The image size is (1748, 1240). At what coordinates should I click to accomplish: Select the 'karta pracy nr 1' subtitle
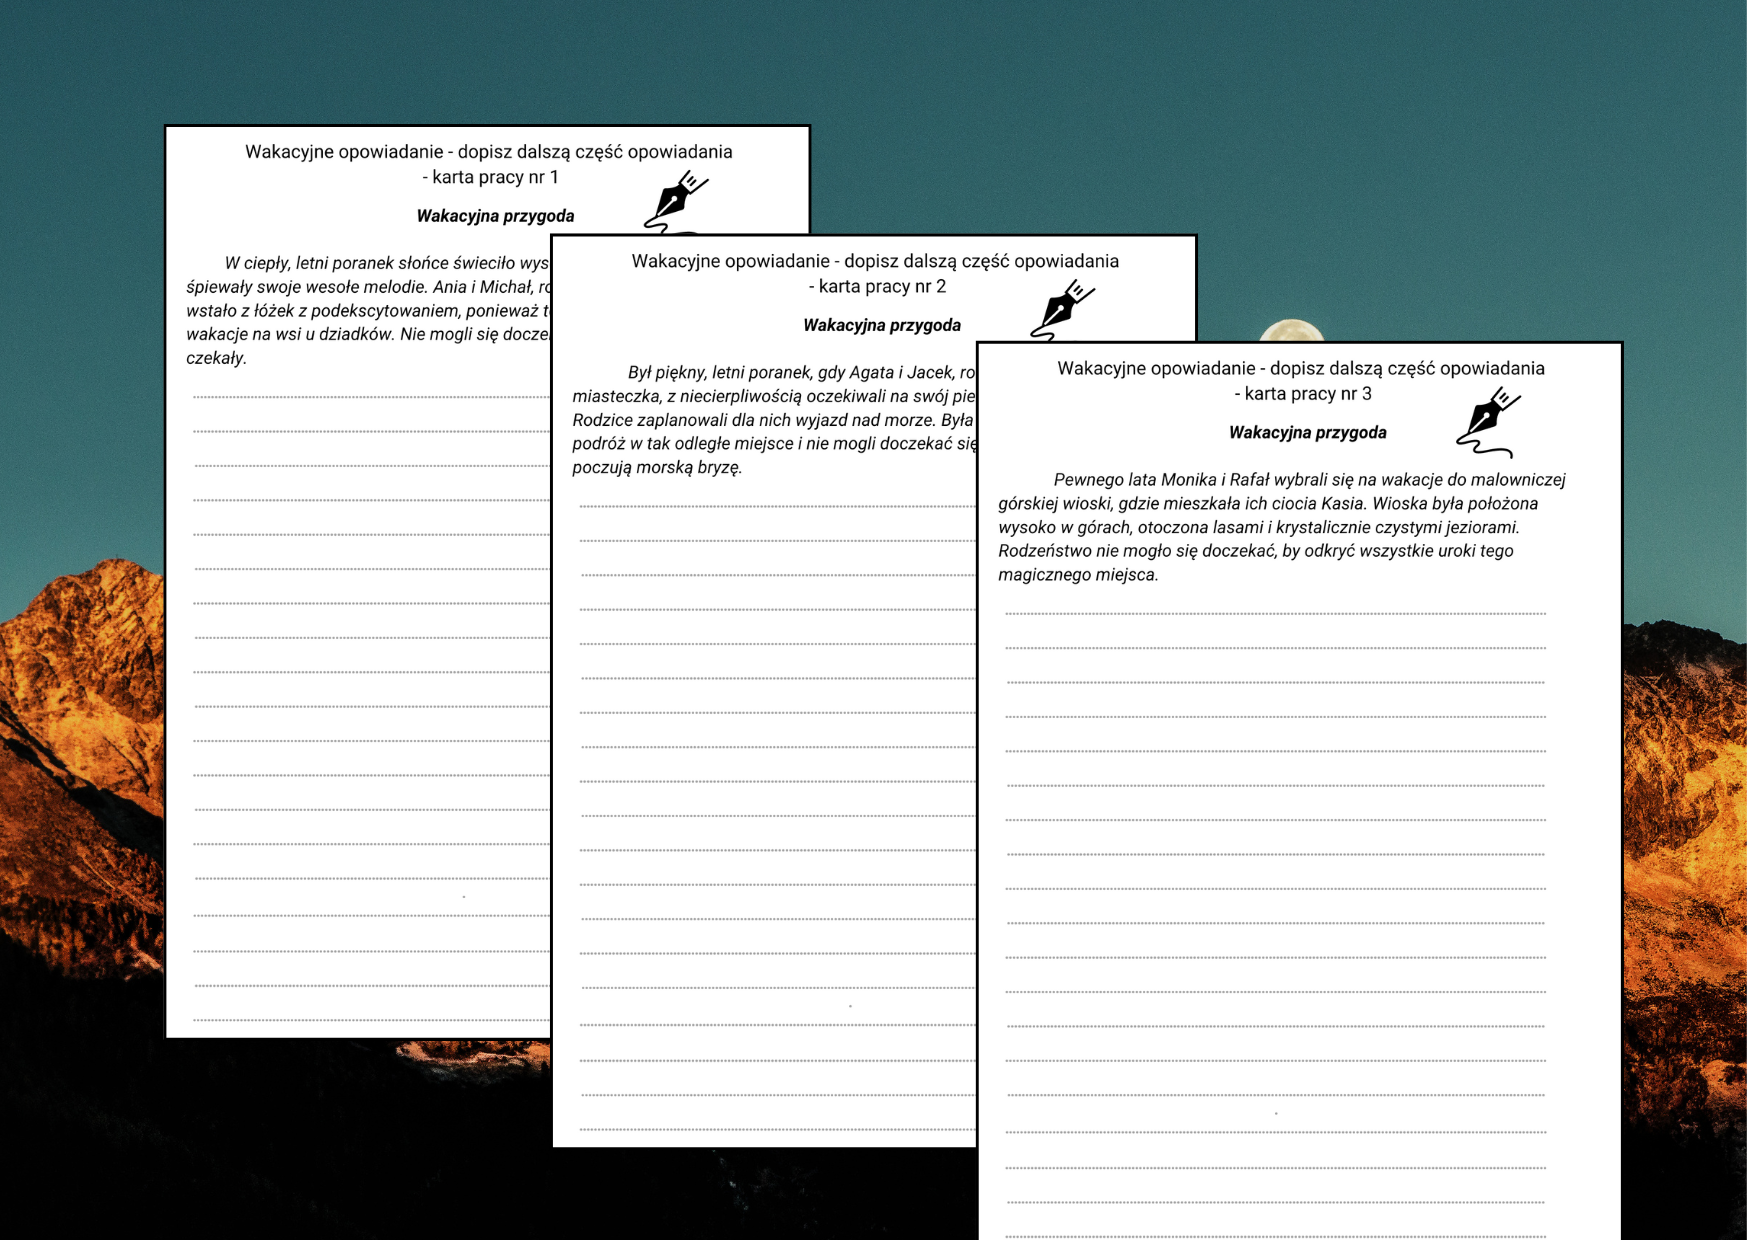pos(490,177)
